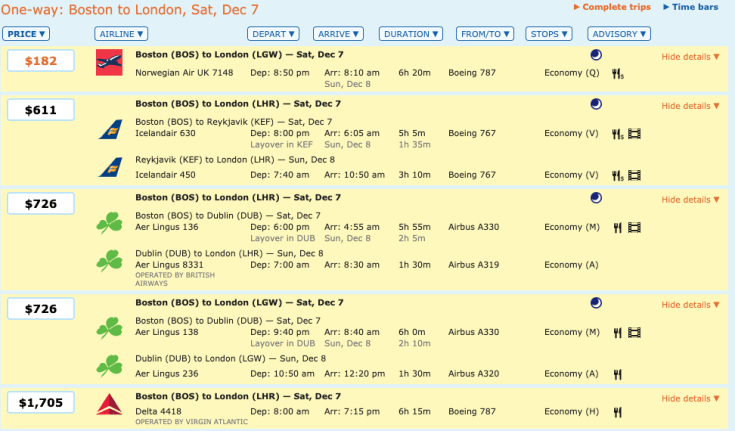Click the Delta 4418 triangle logo

[109, 405]
